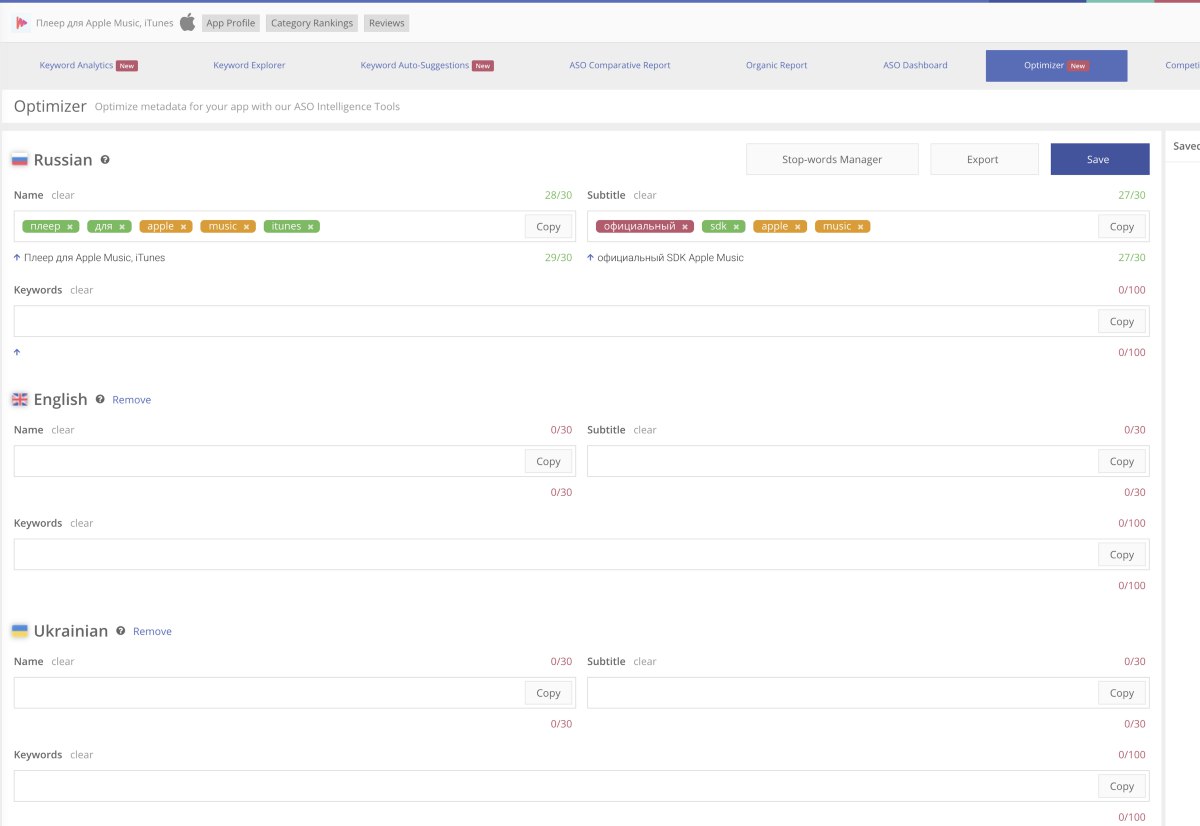Remove music tag from Subtitle field
The width and height of the screenshot is (1200, 826).
(x=860, y=227)
